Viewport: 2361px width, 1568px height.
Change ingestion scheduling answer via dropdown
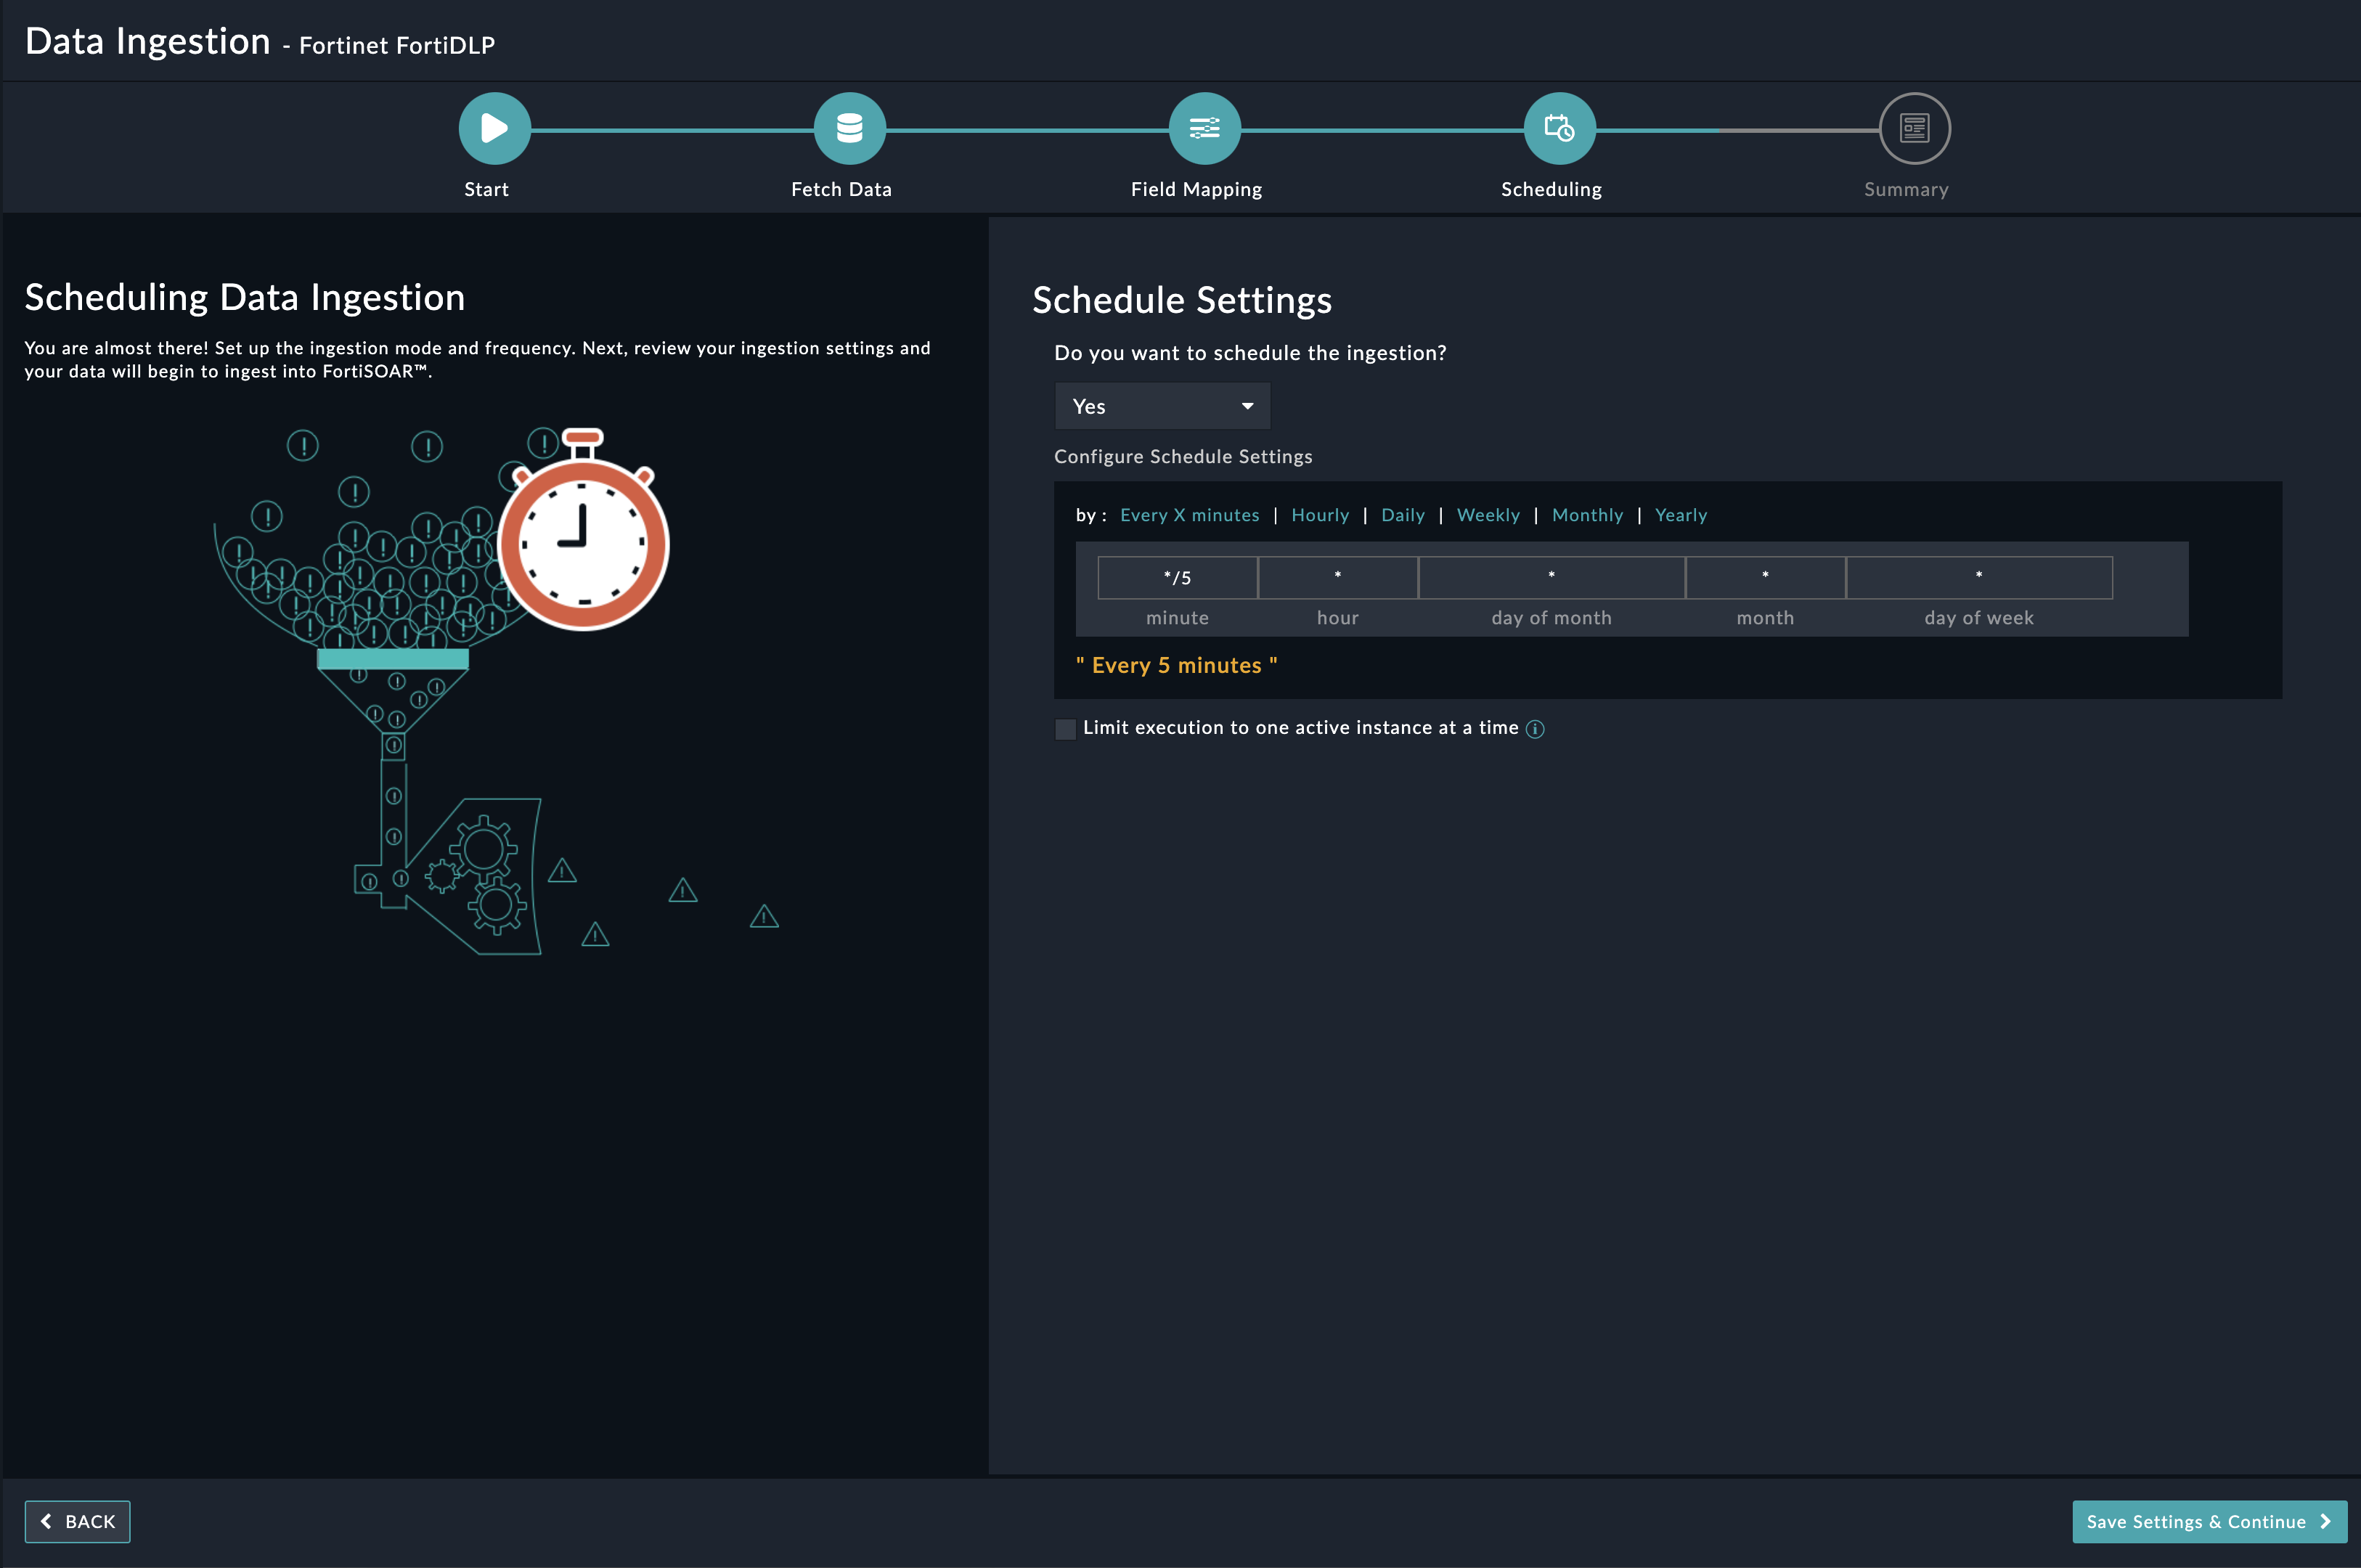1162,406
